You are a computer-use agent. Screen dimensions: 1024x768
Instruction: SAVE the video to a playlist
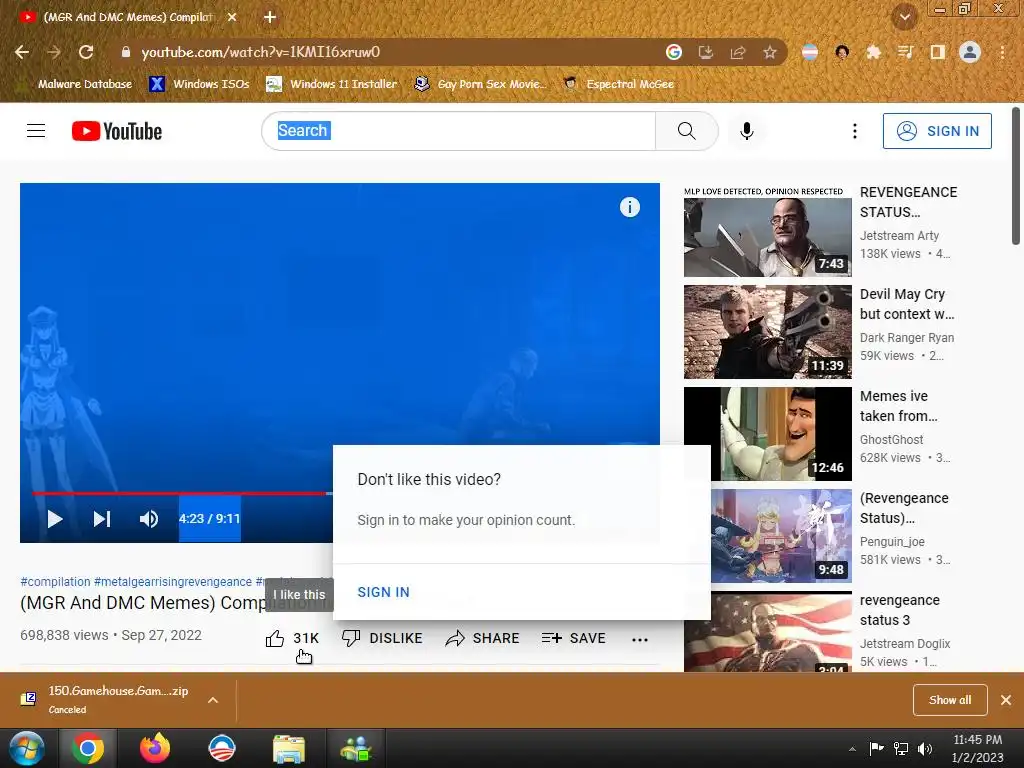[573, 638]
